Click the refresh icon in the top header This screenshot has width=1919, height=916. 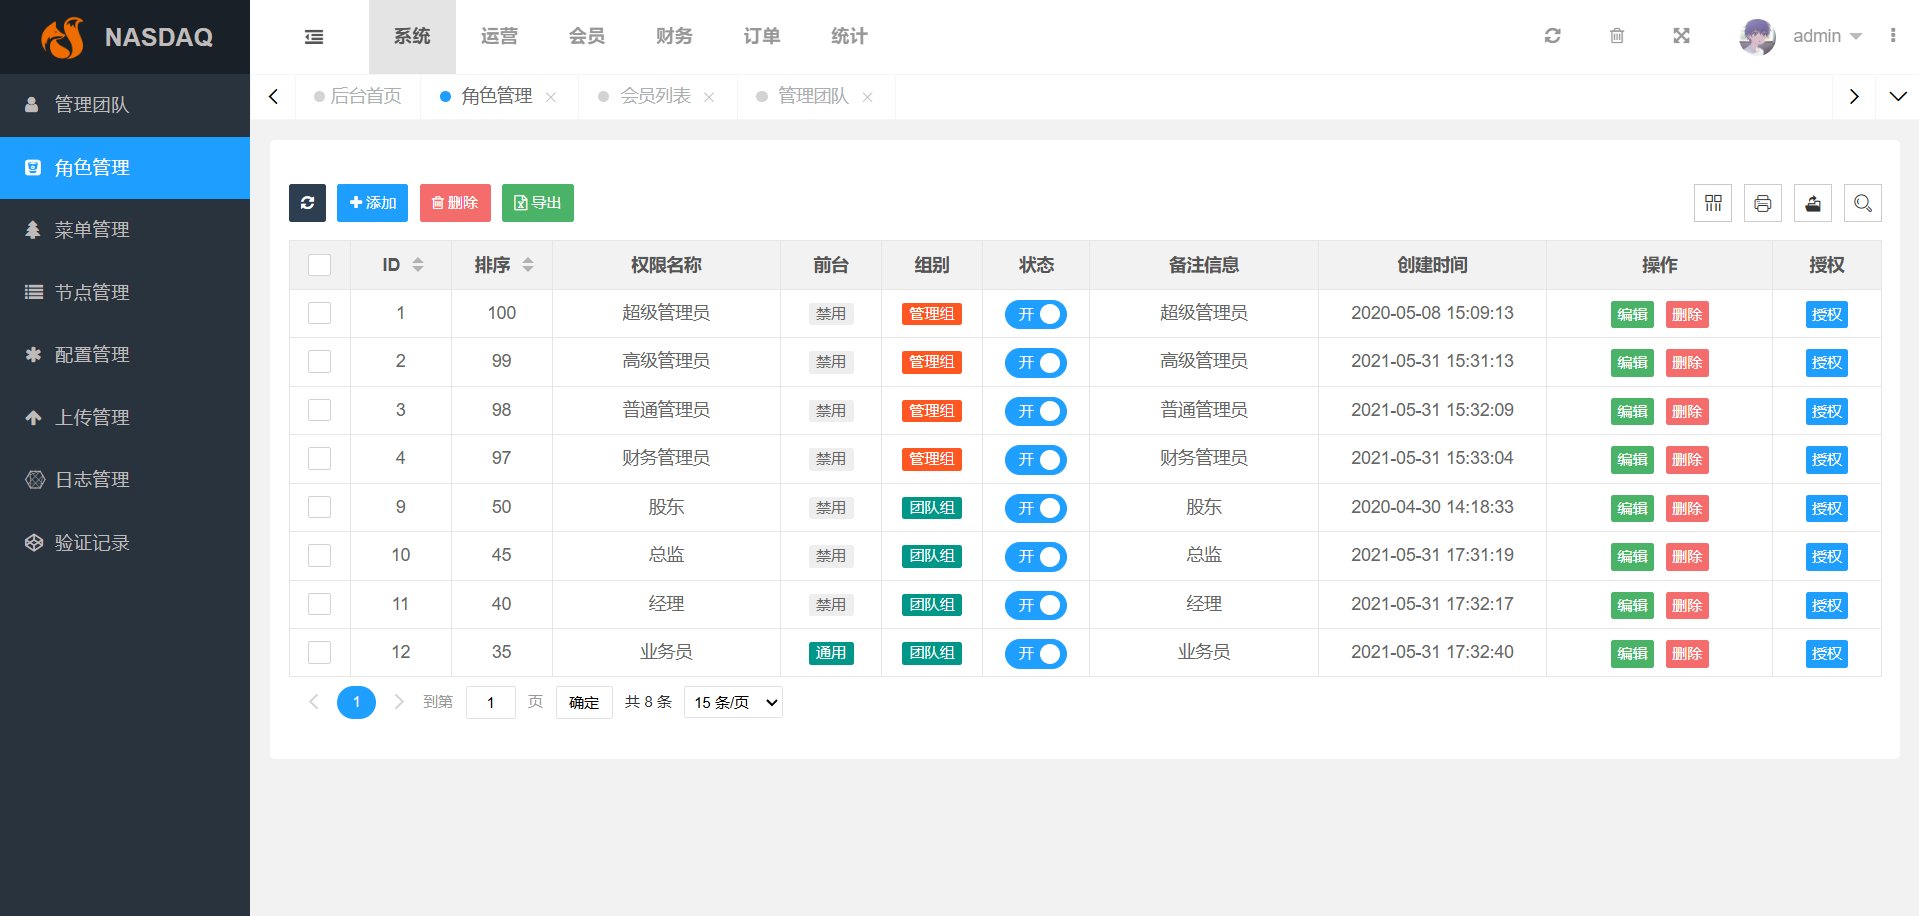click(1552, 36)
